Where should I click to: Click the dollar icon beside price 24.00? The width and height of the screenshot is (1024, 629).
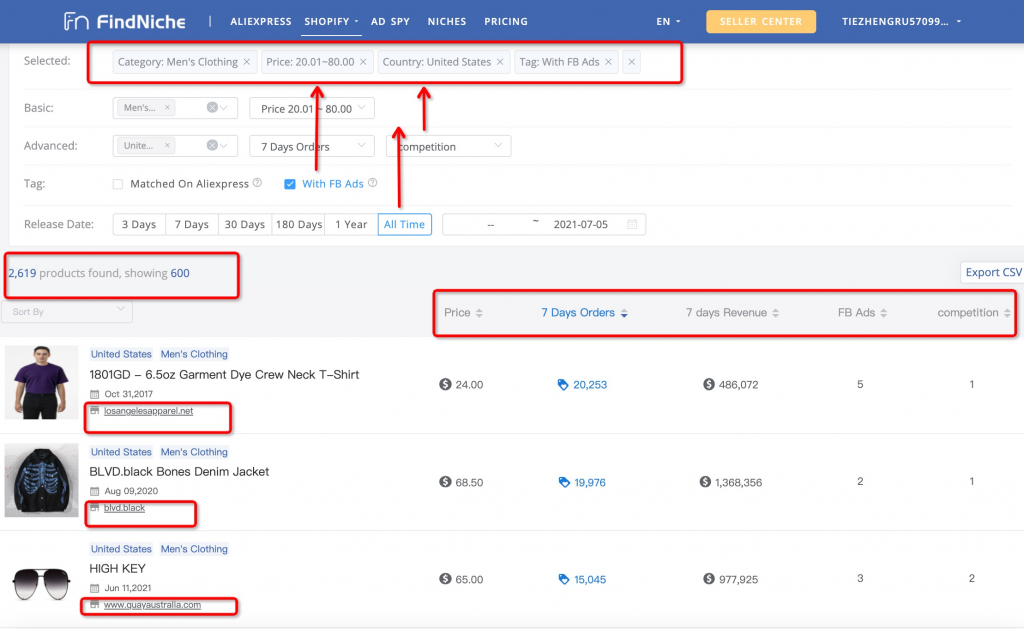445,384
